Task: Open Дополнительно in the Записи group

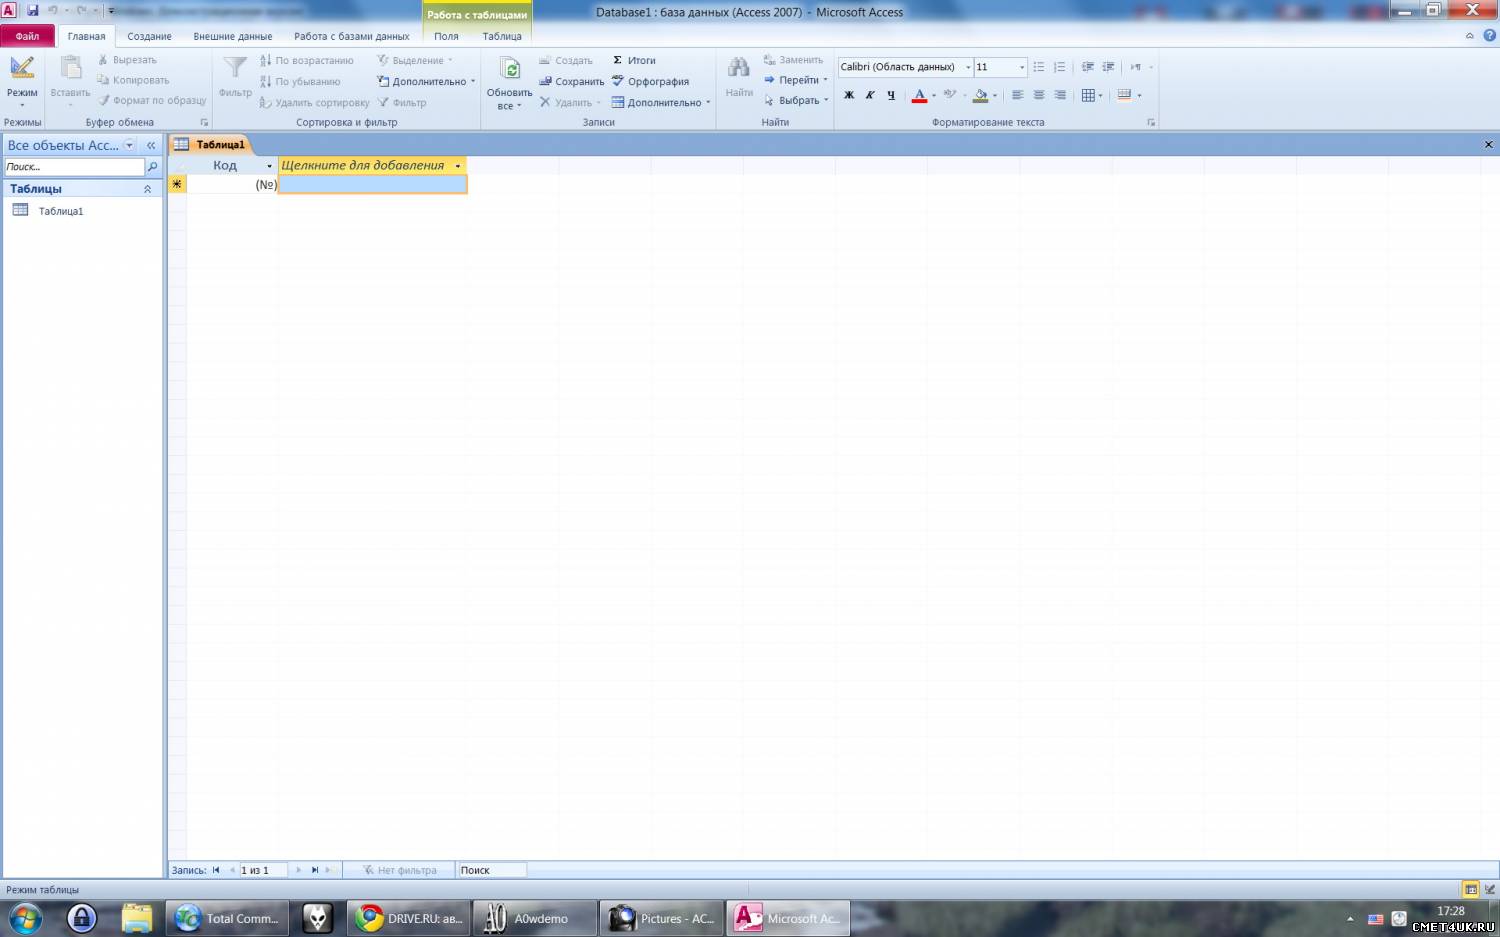Action: (x=661, y=103)
